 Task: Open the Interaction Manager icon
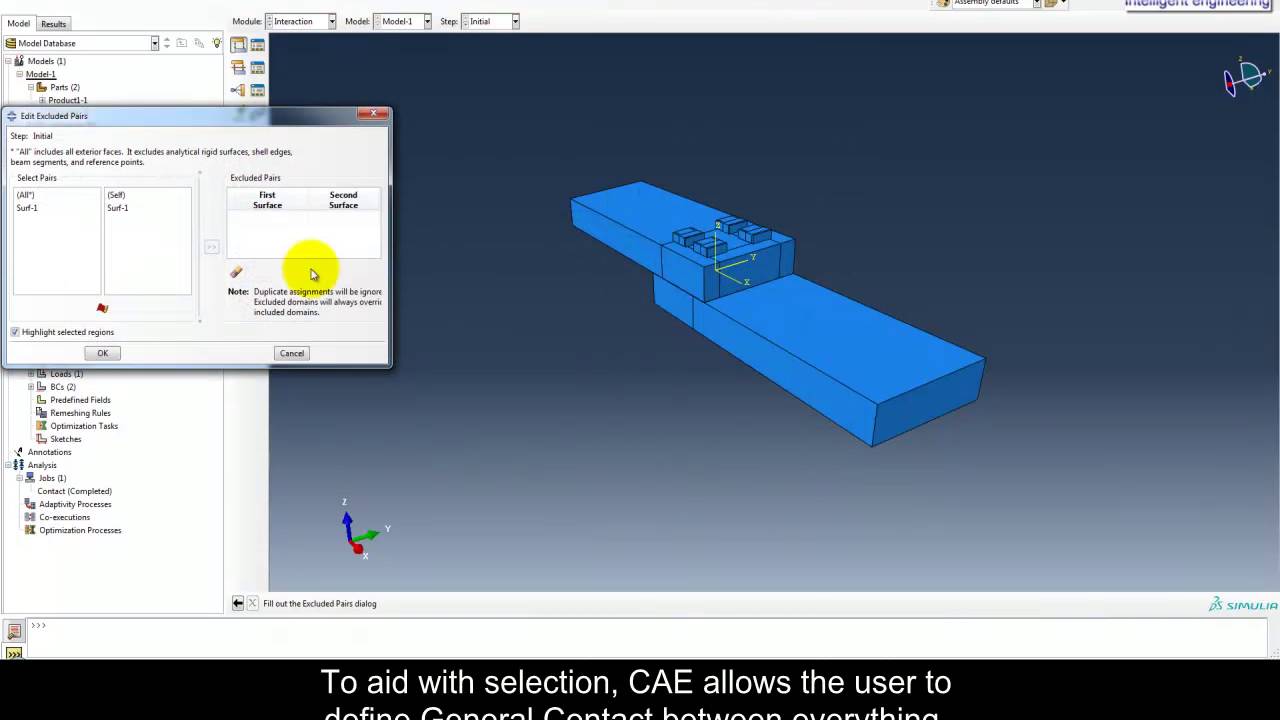(x=257, y=45)
